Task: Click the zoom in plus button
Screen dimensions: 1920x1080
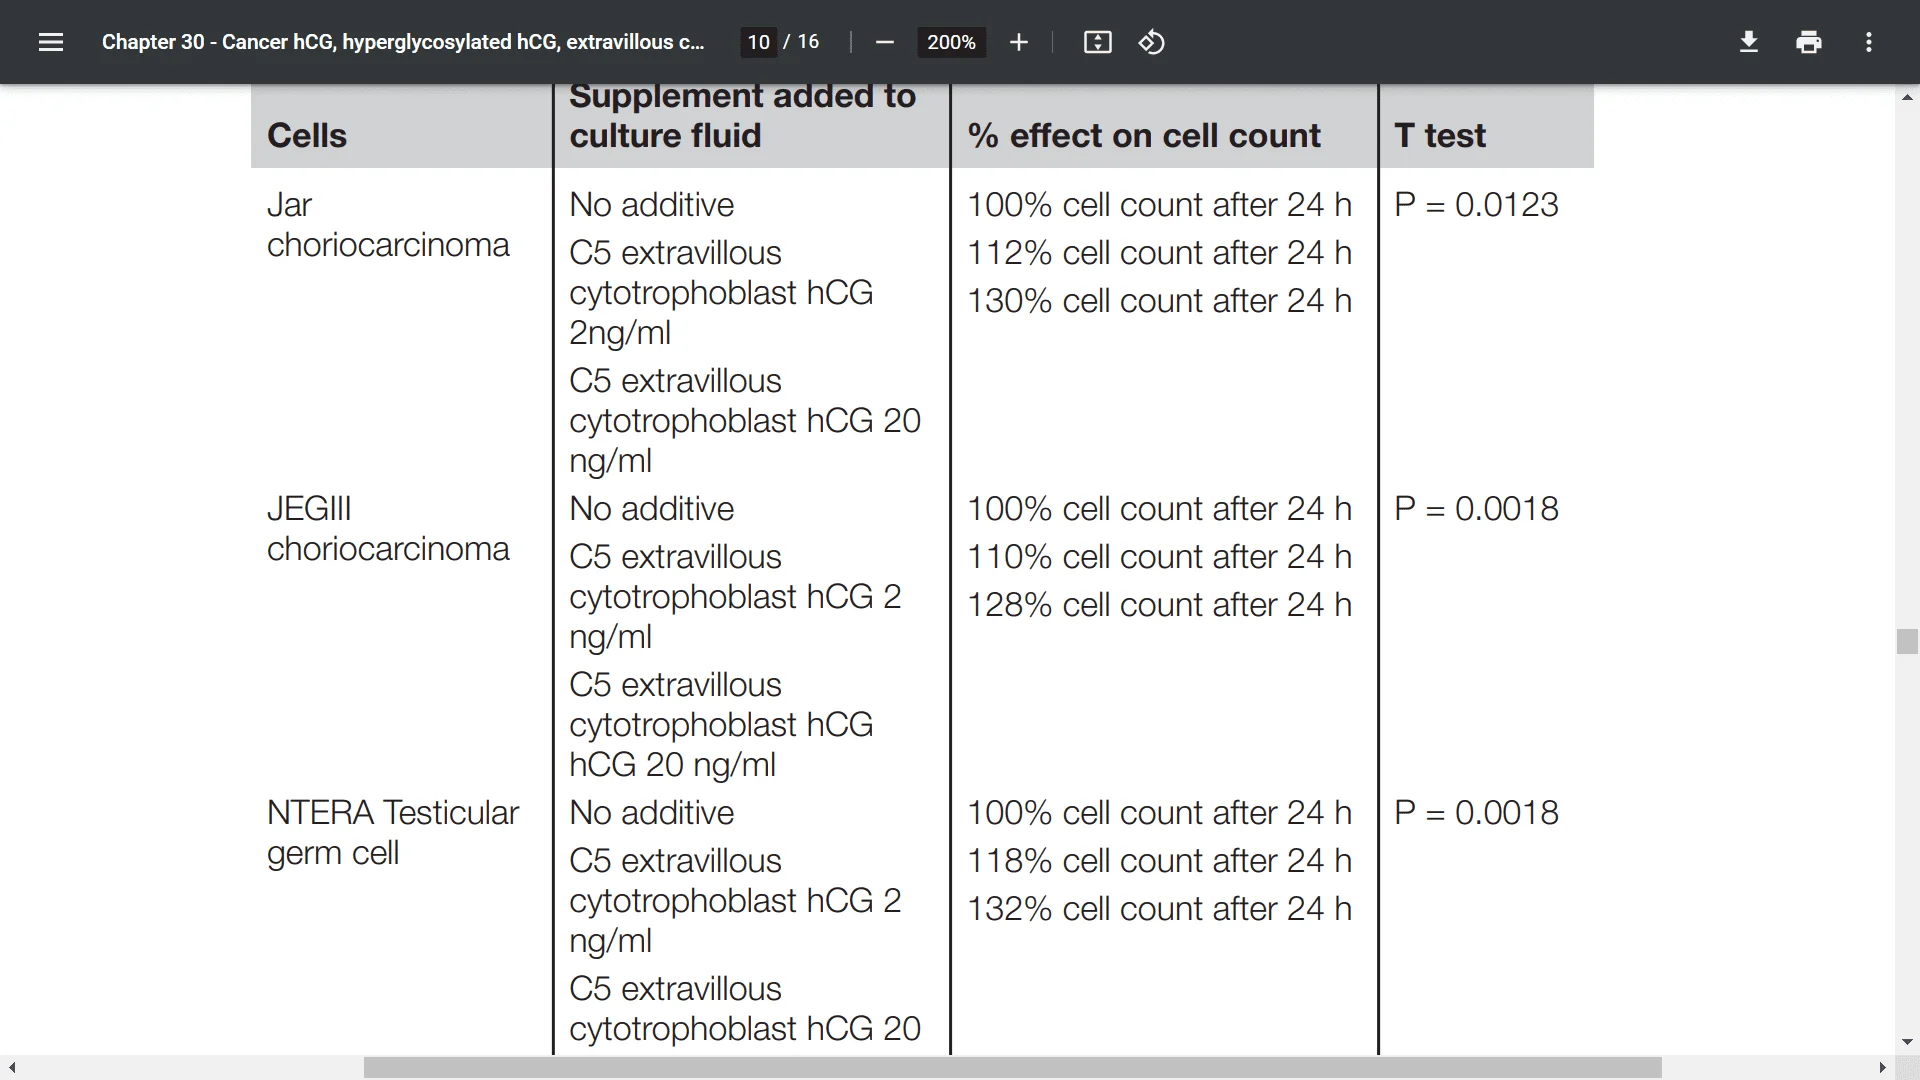Action: [1019, 42]
